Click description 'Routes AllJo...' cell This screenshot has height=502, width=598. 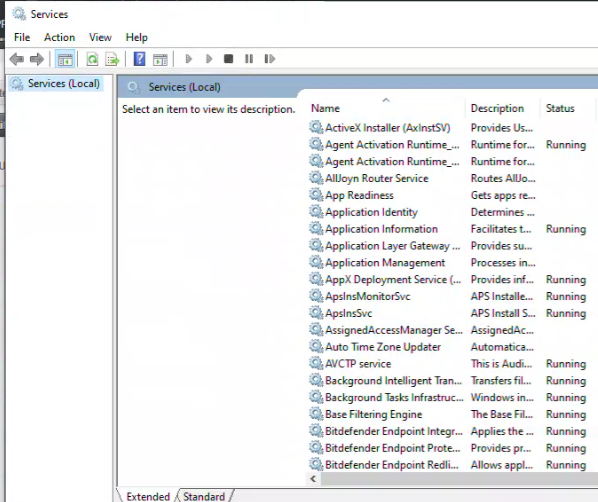pyautogui.click(x=503, y=179)
